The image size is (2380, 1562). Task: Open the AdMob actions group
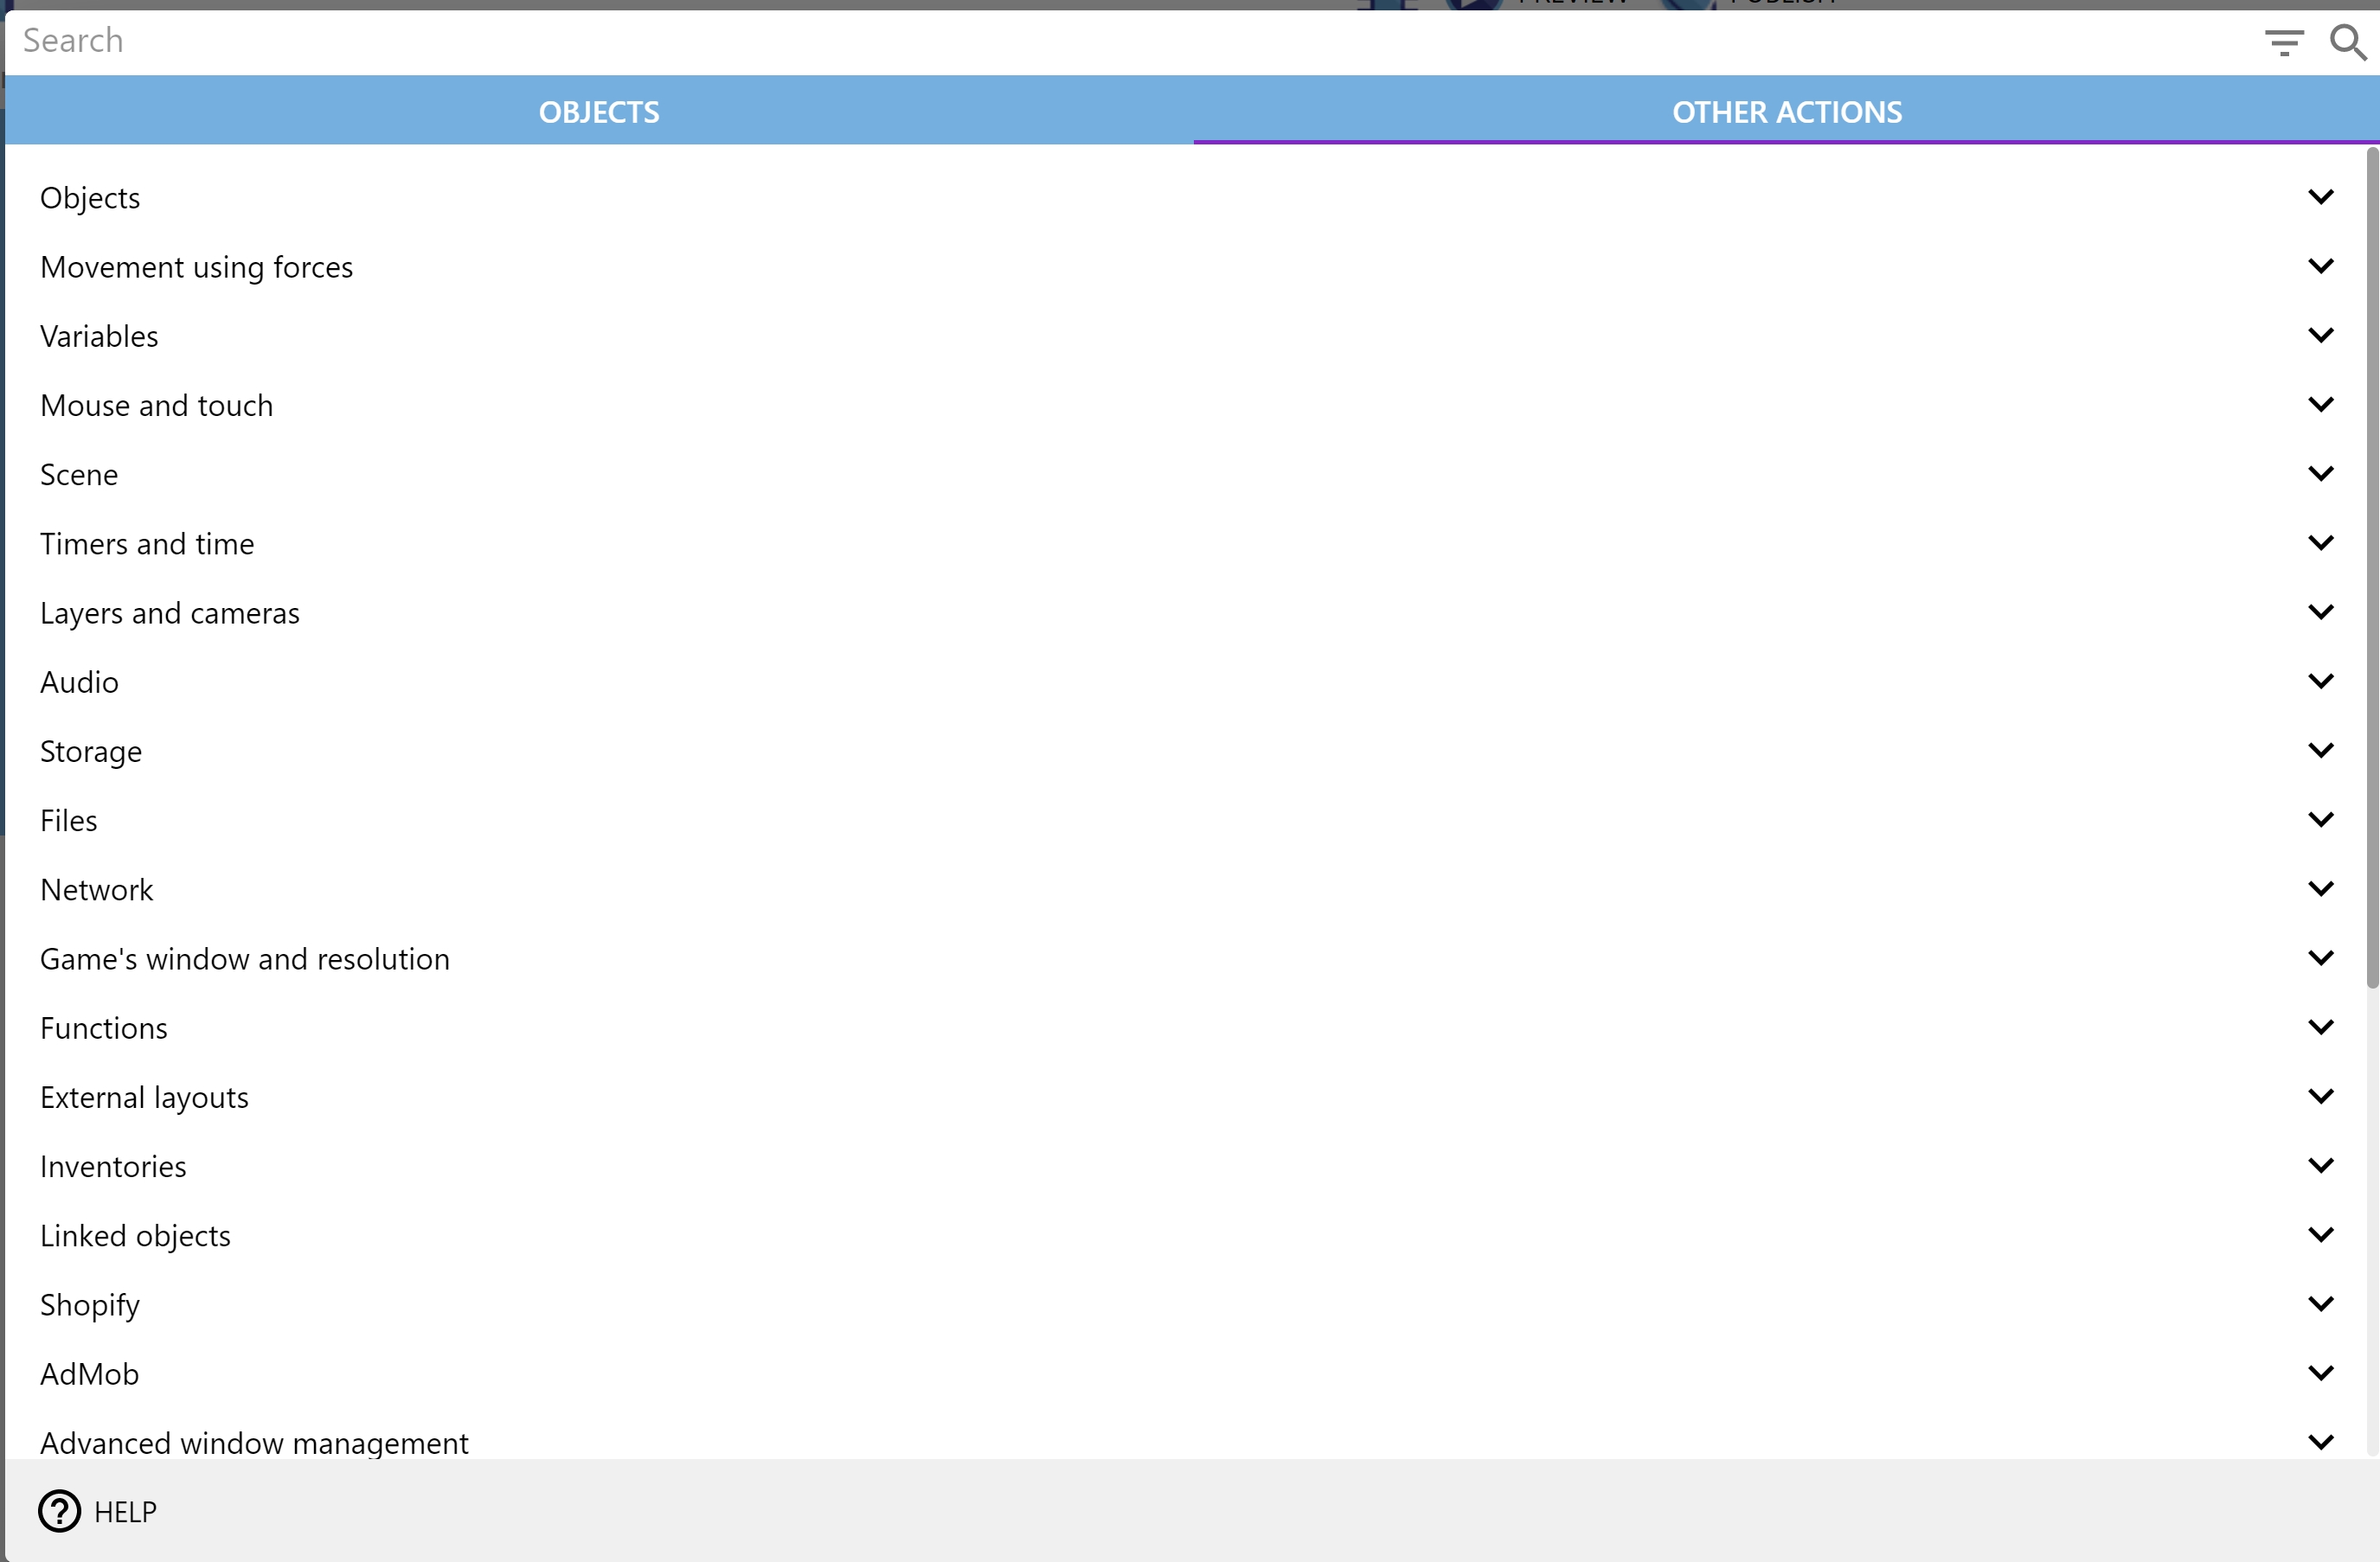pyautogui.click(x=2322, y=1372)
